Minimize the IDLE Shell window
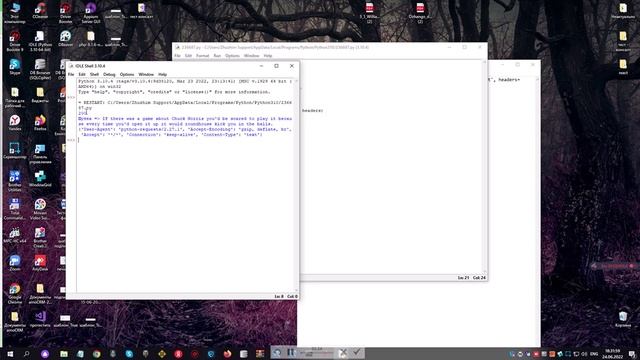 tap(261, 66)
